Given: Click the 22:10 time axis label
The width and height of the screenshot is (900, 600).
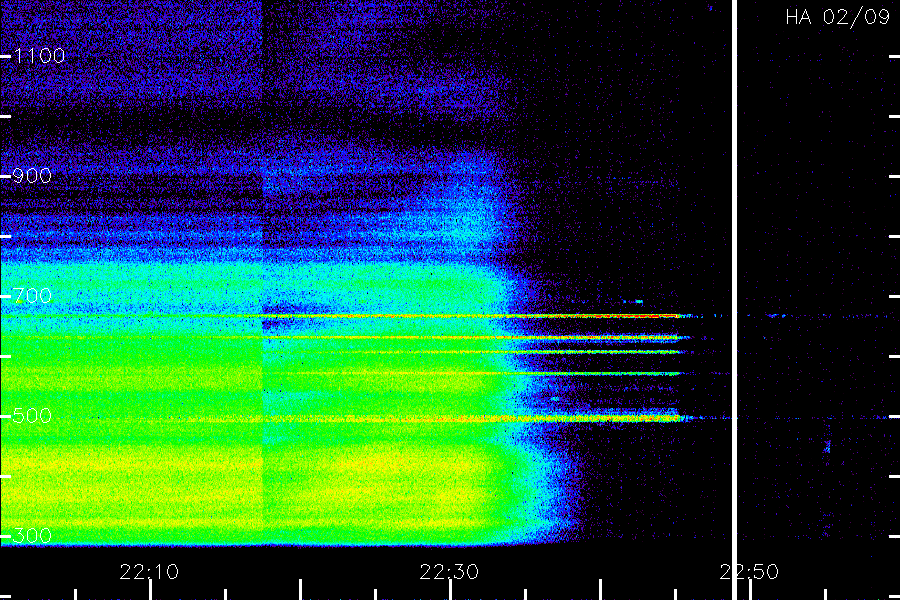Looking at the screenshot, I should (149, 572).
